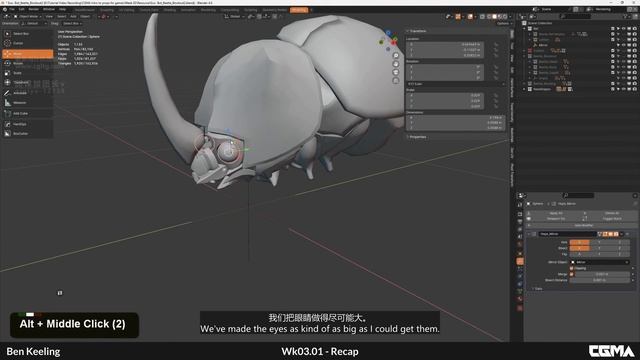Switch to rendered viewport shading
This screenshot has width=640, height=360.
505,17
